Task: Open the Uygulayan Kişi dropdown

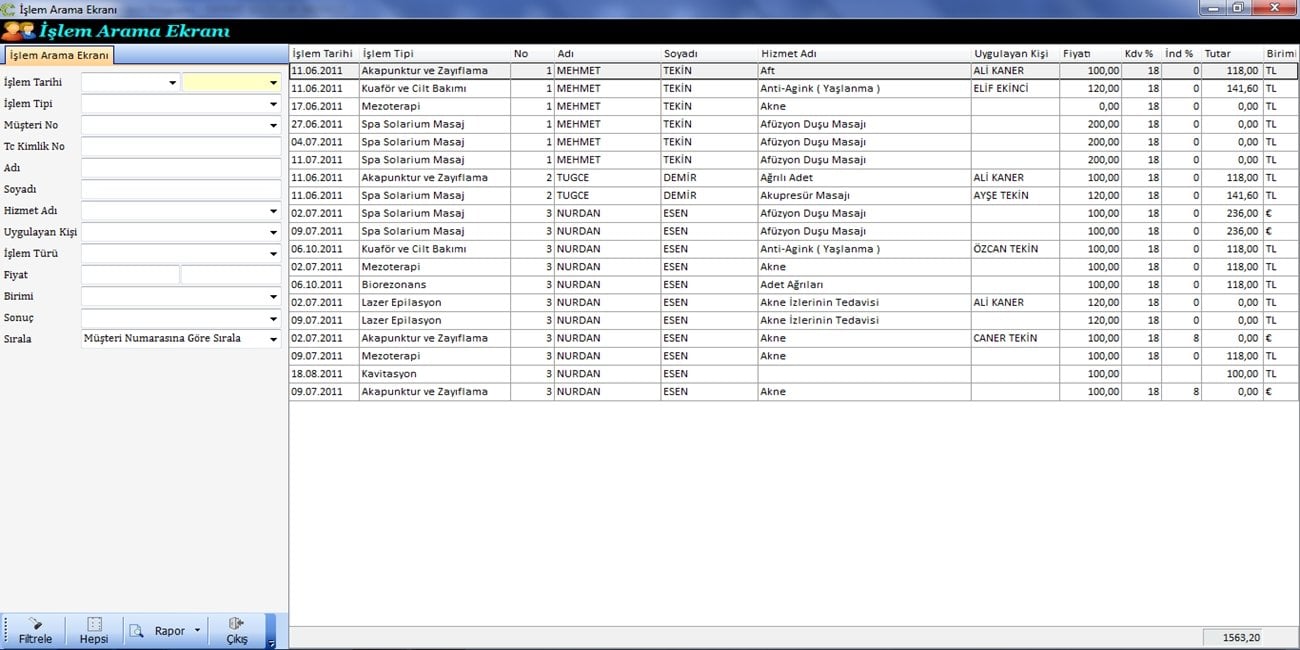Action: (x=273, y=233)
